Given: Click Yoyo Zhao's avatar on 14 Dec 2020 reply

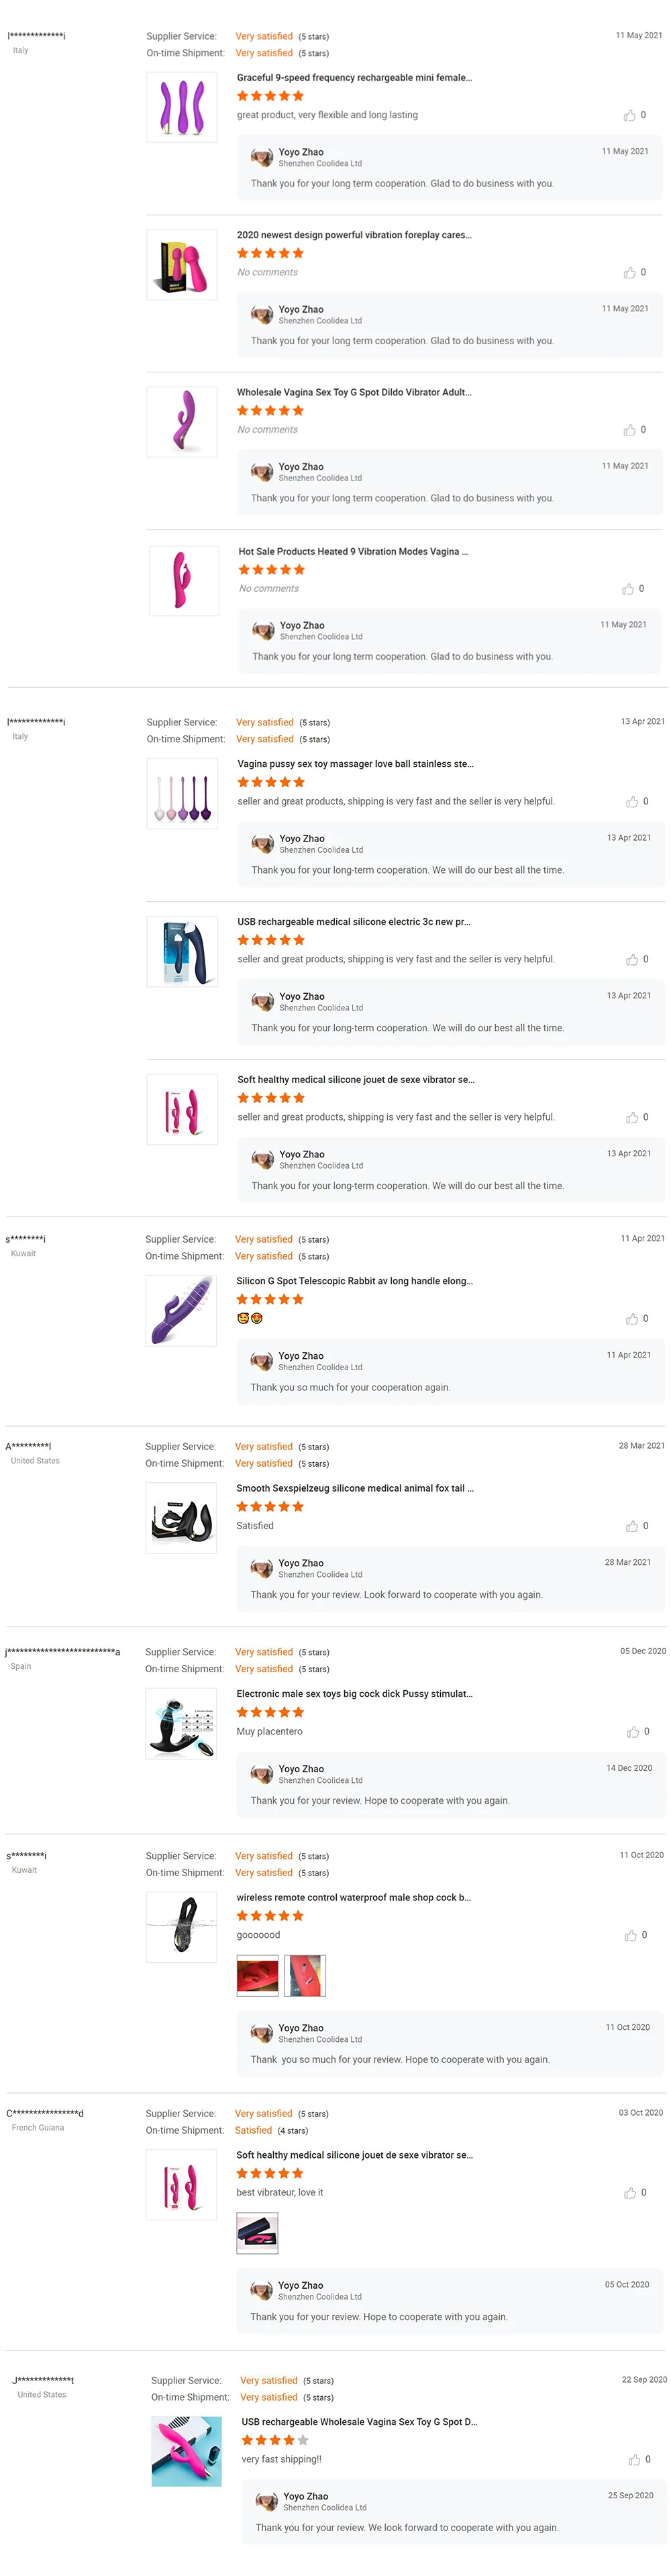Looking at the screenshot, I should click(x=262, y=1774).
